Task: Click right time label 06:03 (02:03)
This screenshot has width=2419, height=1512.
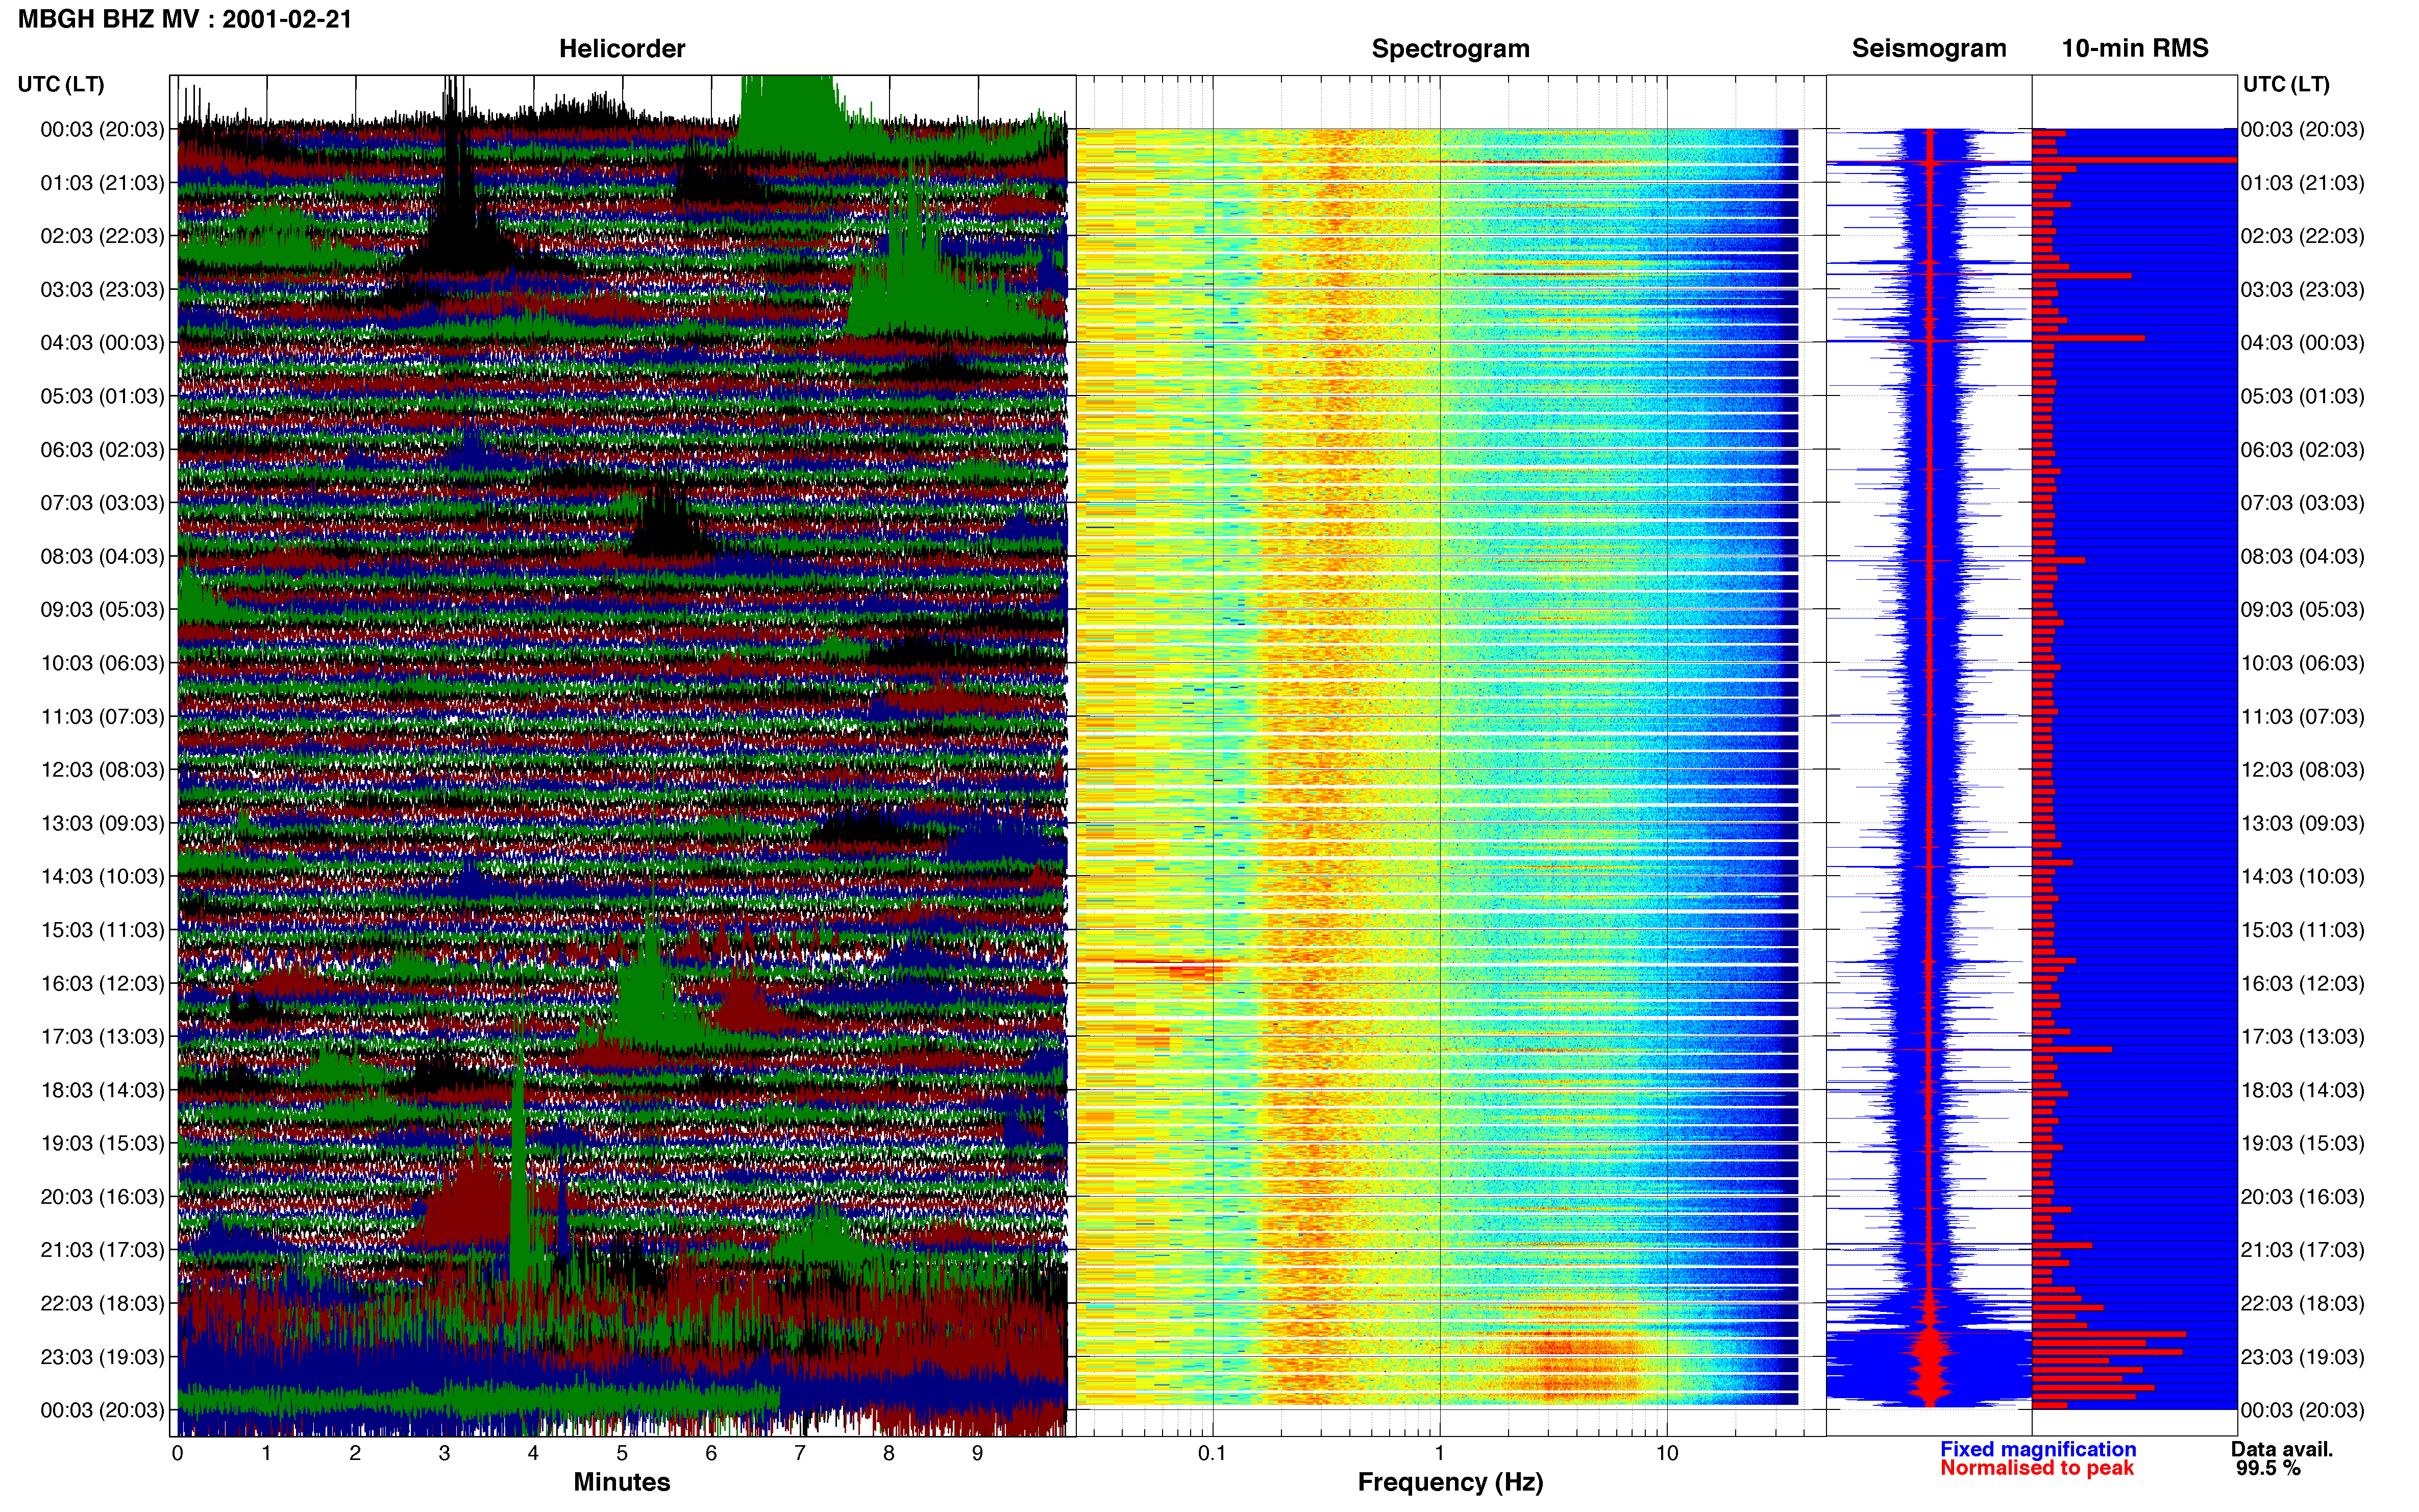Action: click(x=2302, y=450)
